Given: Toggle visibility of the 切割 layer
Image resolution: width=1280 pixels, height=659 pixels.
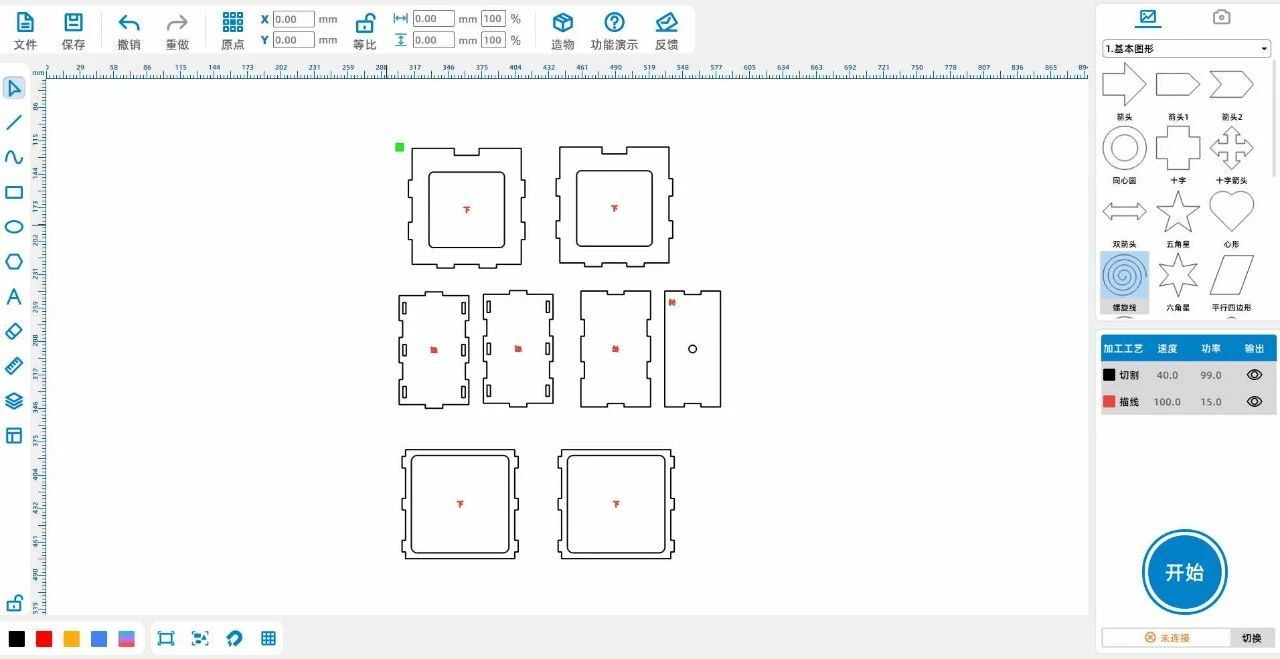Looking at the screenshot, I should tap(1254, 375).
